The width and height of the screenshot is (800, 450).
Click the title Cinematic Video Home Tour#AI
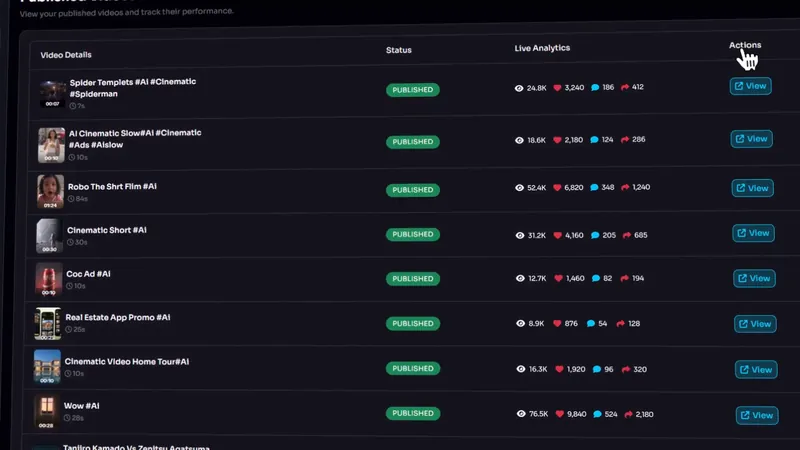point(127,362)
